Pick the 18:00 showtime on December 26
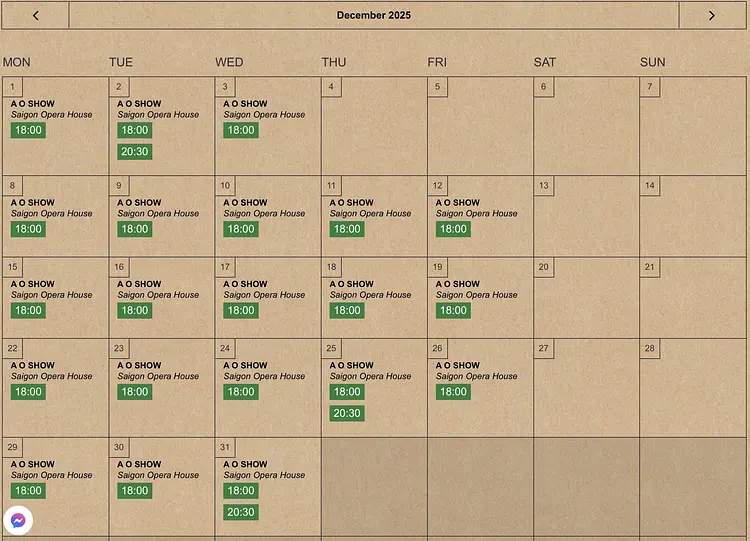 [453, 391]
